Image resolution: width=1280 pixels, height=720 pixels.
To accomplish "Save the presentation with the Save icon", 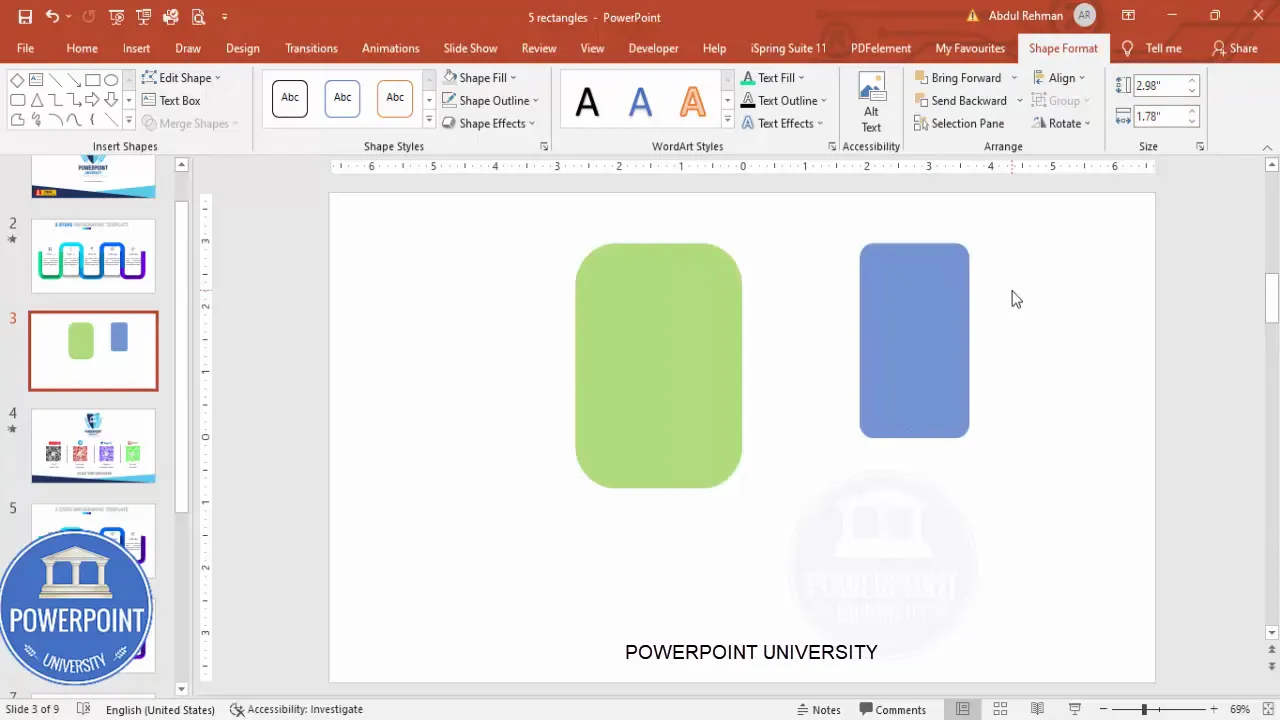I will [x=25, y=17].
